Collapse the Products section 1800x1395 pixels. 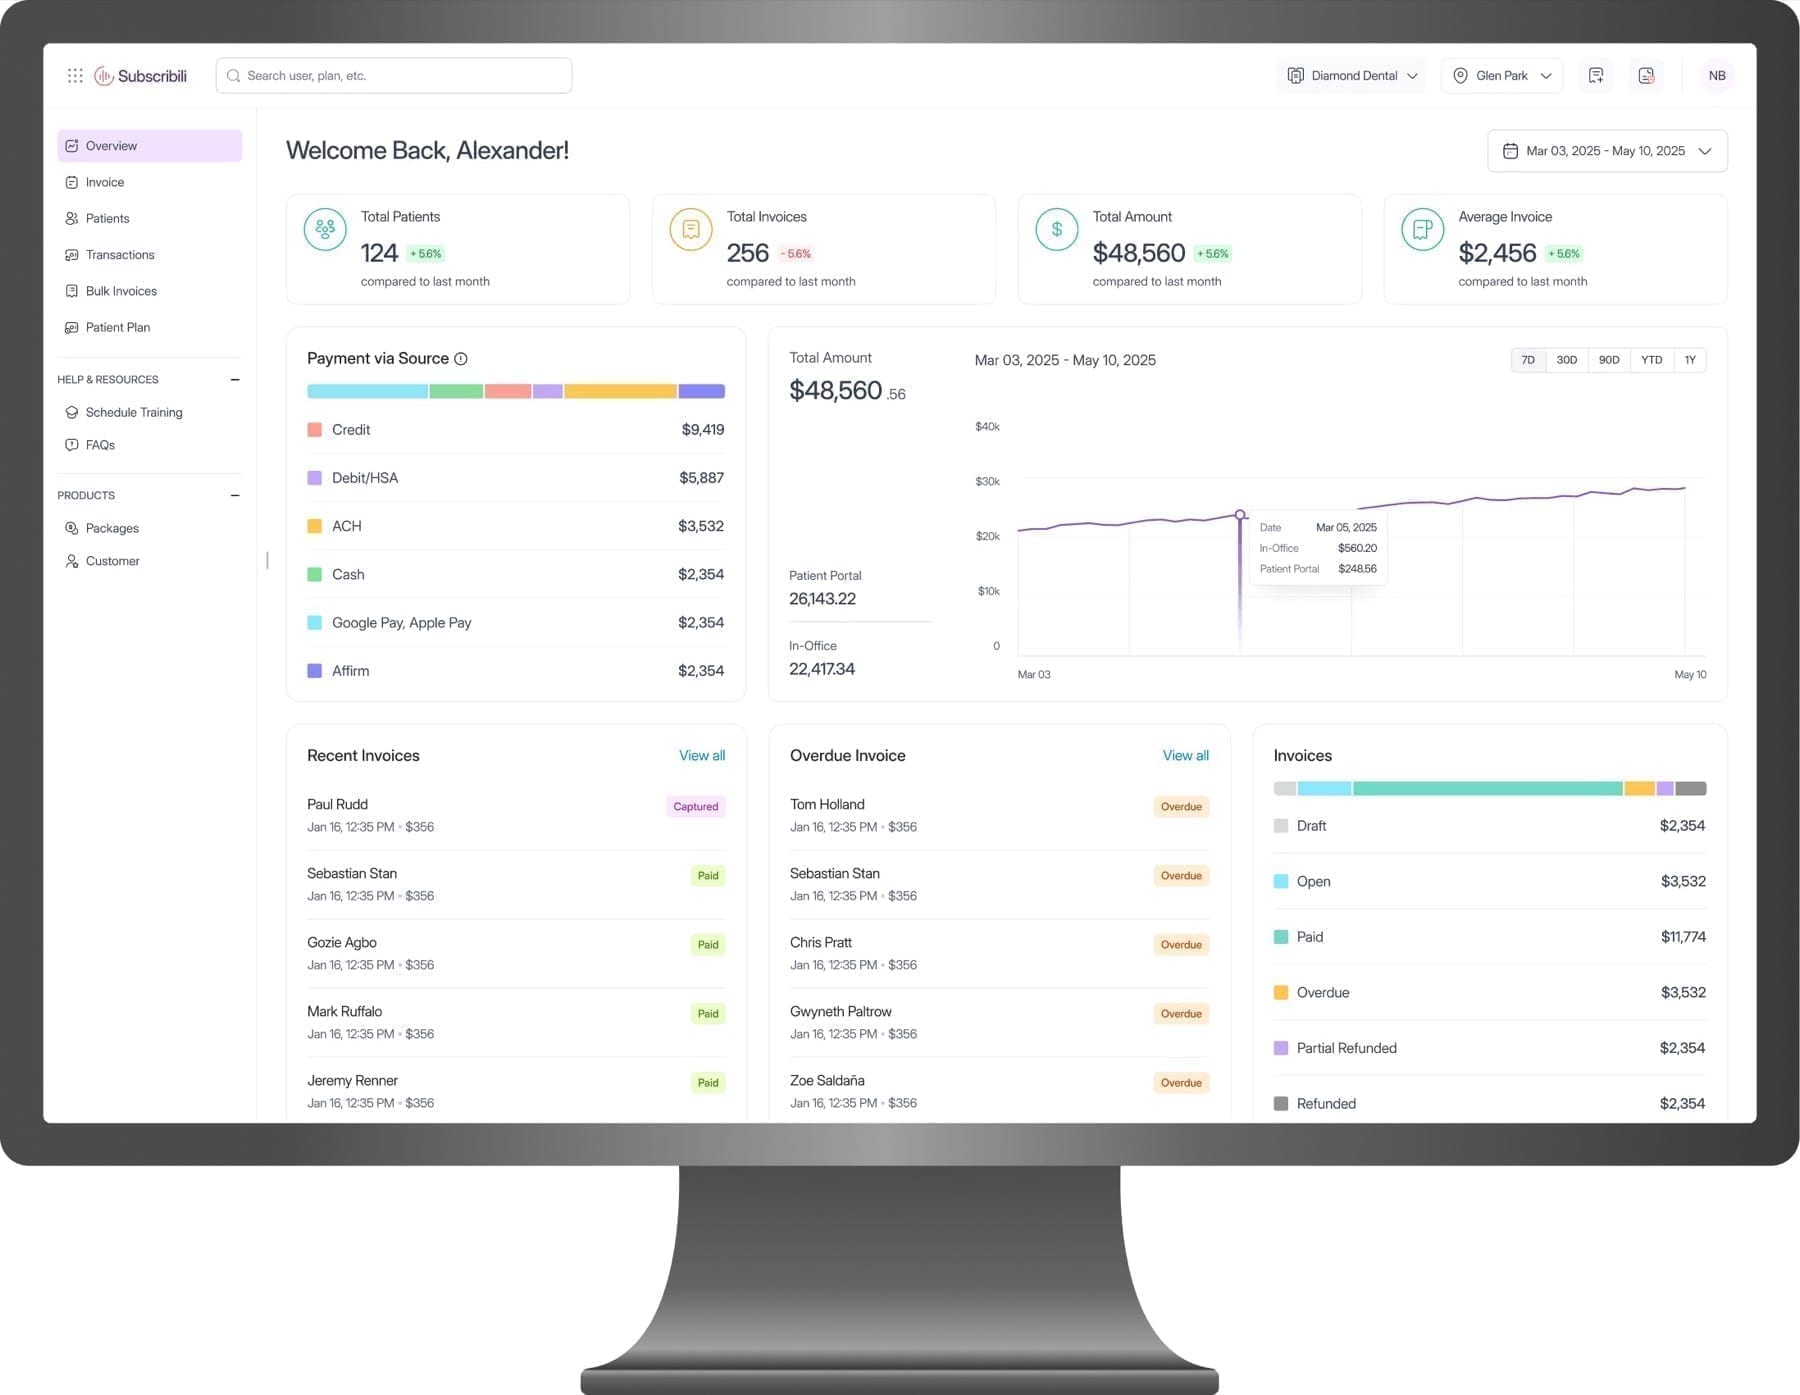pyautogui.click(x=235, y=496)
